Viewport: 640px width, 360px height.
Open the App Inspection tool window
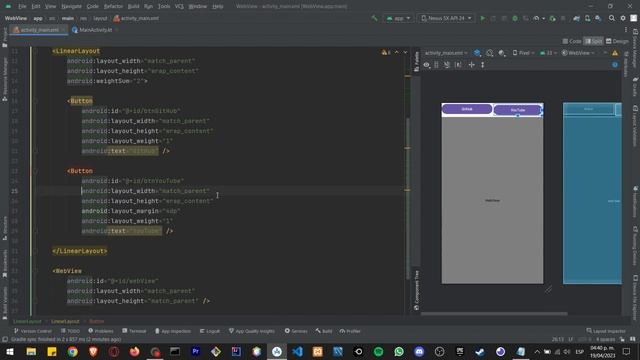(173, 331)
